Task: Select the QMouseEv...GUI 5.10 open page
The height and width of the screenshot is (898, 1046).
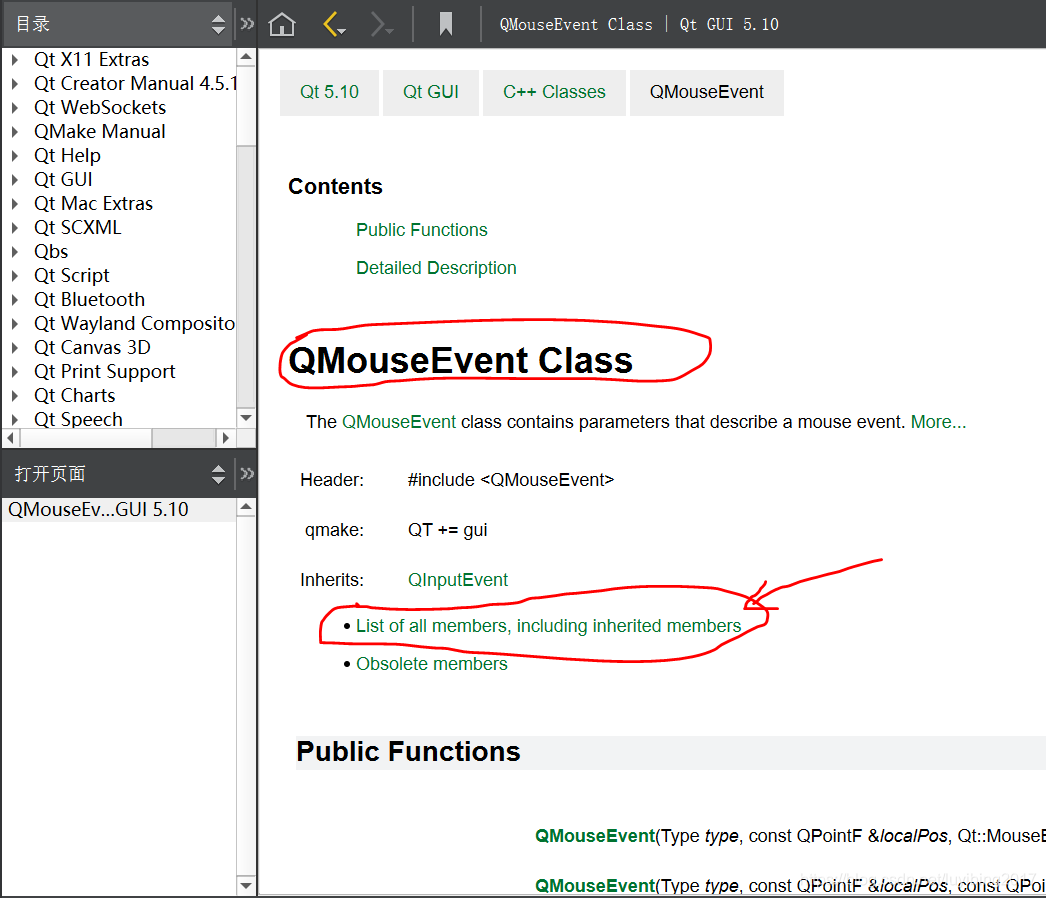Action: [119, 510]
